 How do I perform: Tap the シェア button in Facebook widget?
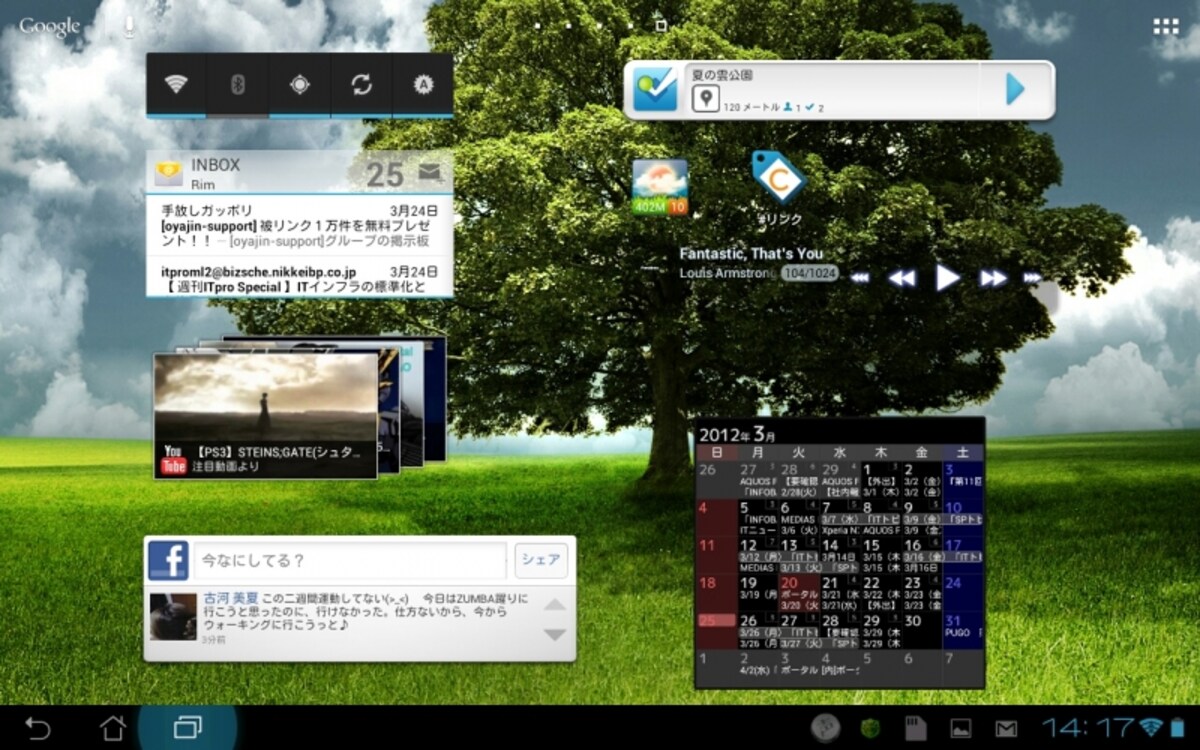click(x=541, y=560)
